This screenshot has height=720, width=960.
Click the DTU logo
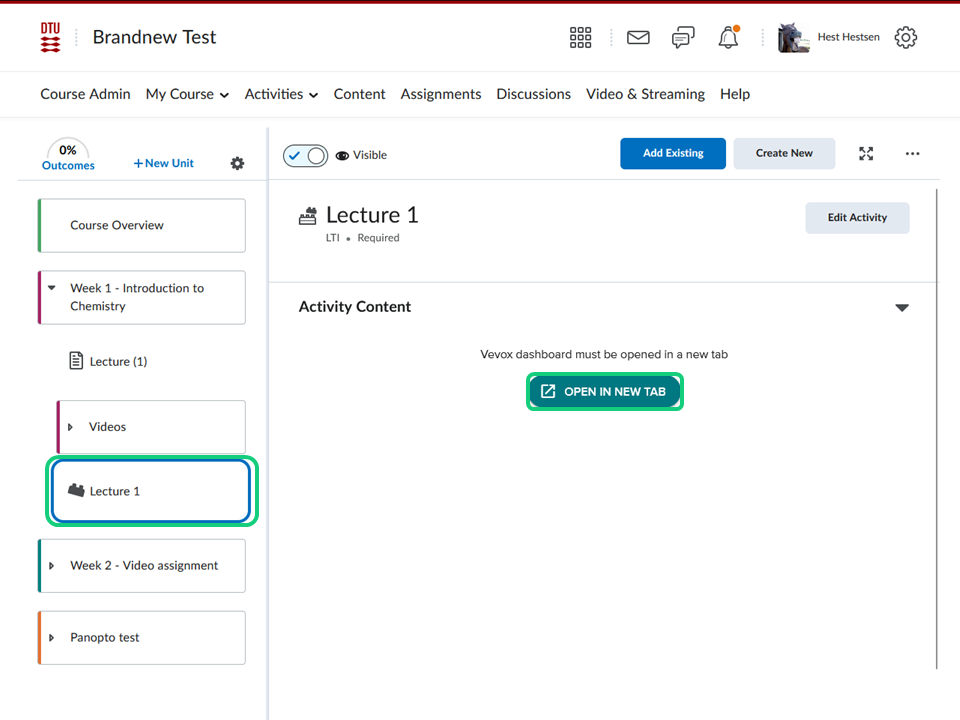coord(50,38)
